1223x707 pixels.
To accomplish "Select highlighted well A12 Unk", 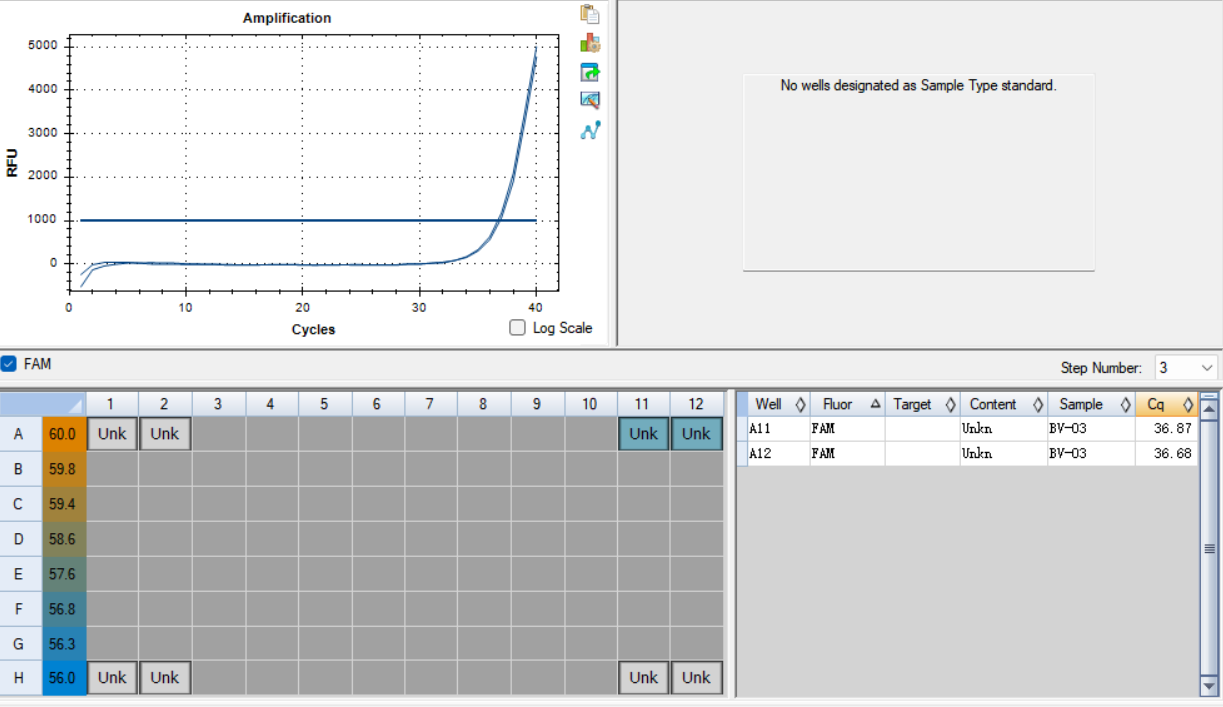I will [697, 434].
